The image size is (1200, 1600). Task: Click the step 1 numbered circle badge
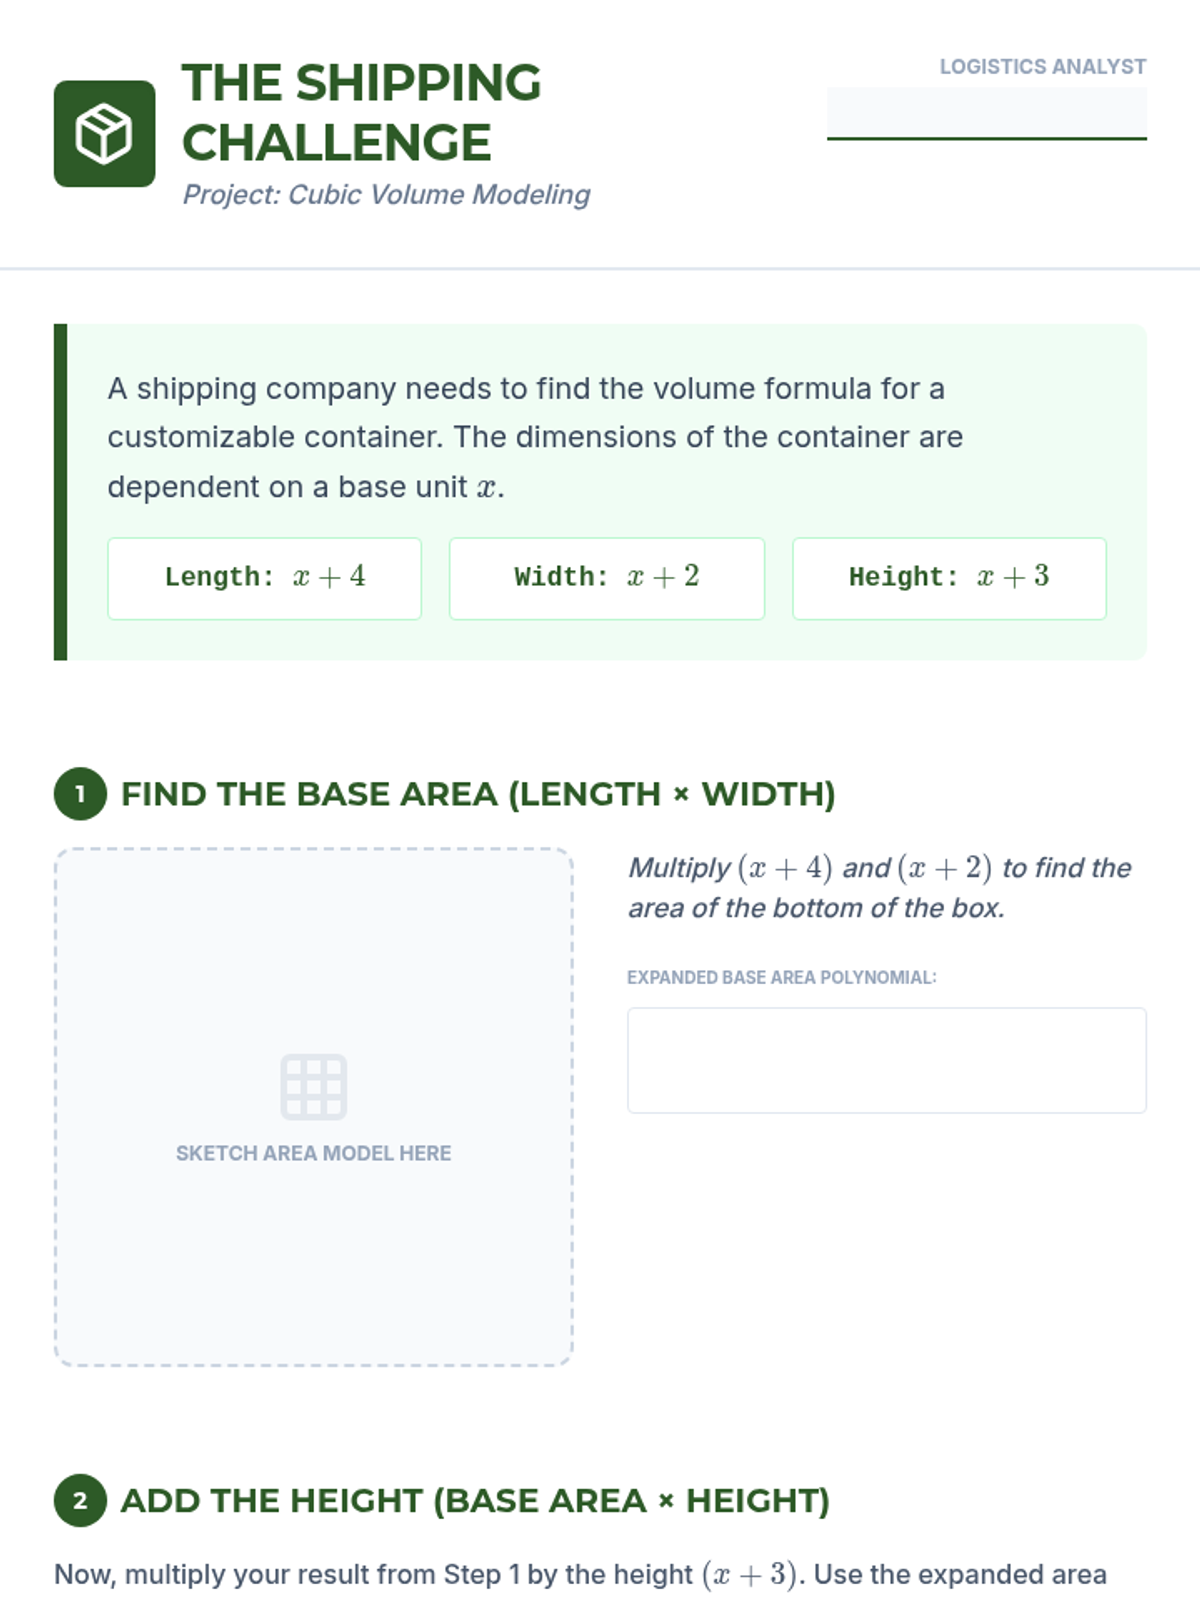click(80, 794)
